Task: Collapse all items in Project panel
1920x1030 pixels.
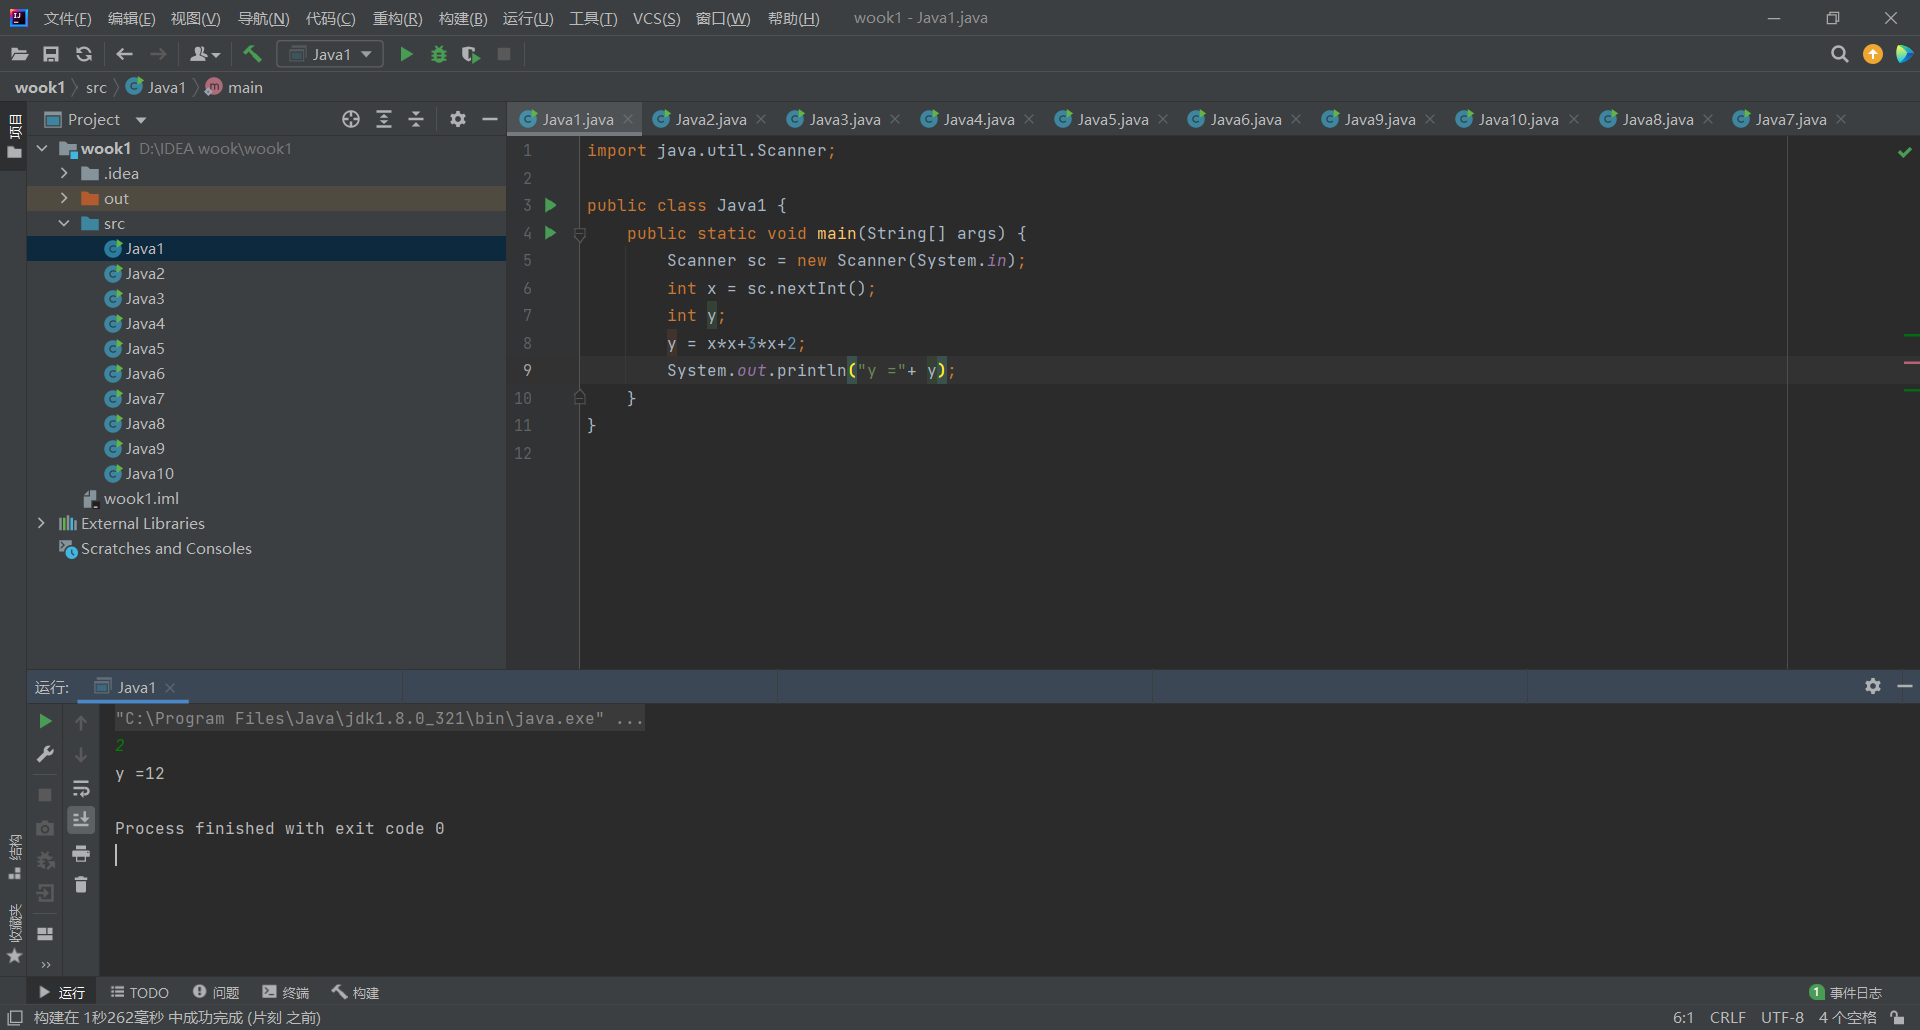Action: [x=416, y=119]
